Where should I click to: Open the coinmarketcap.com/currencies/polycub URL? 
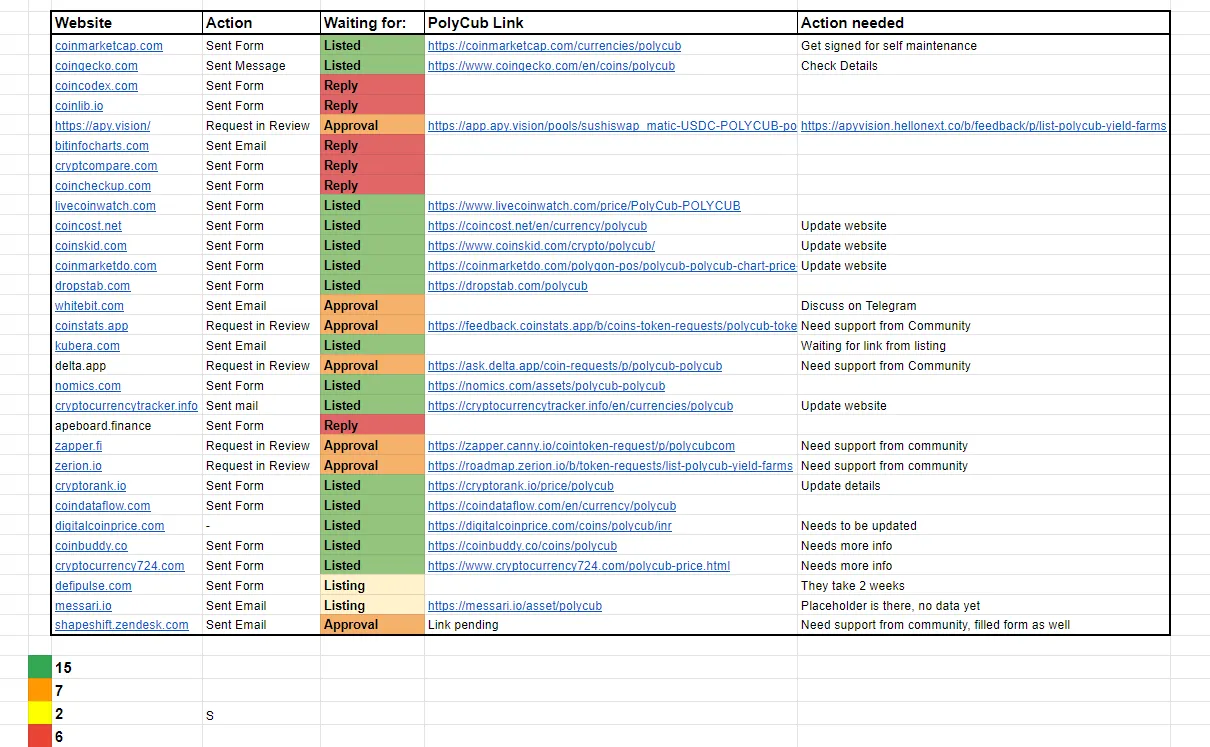(555, 46)
